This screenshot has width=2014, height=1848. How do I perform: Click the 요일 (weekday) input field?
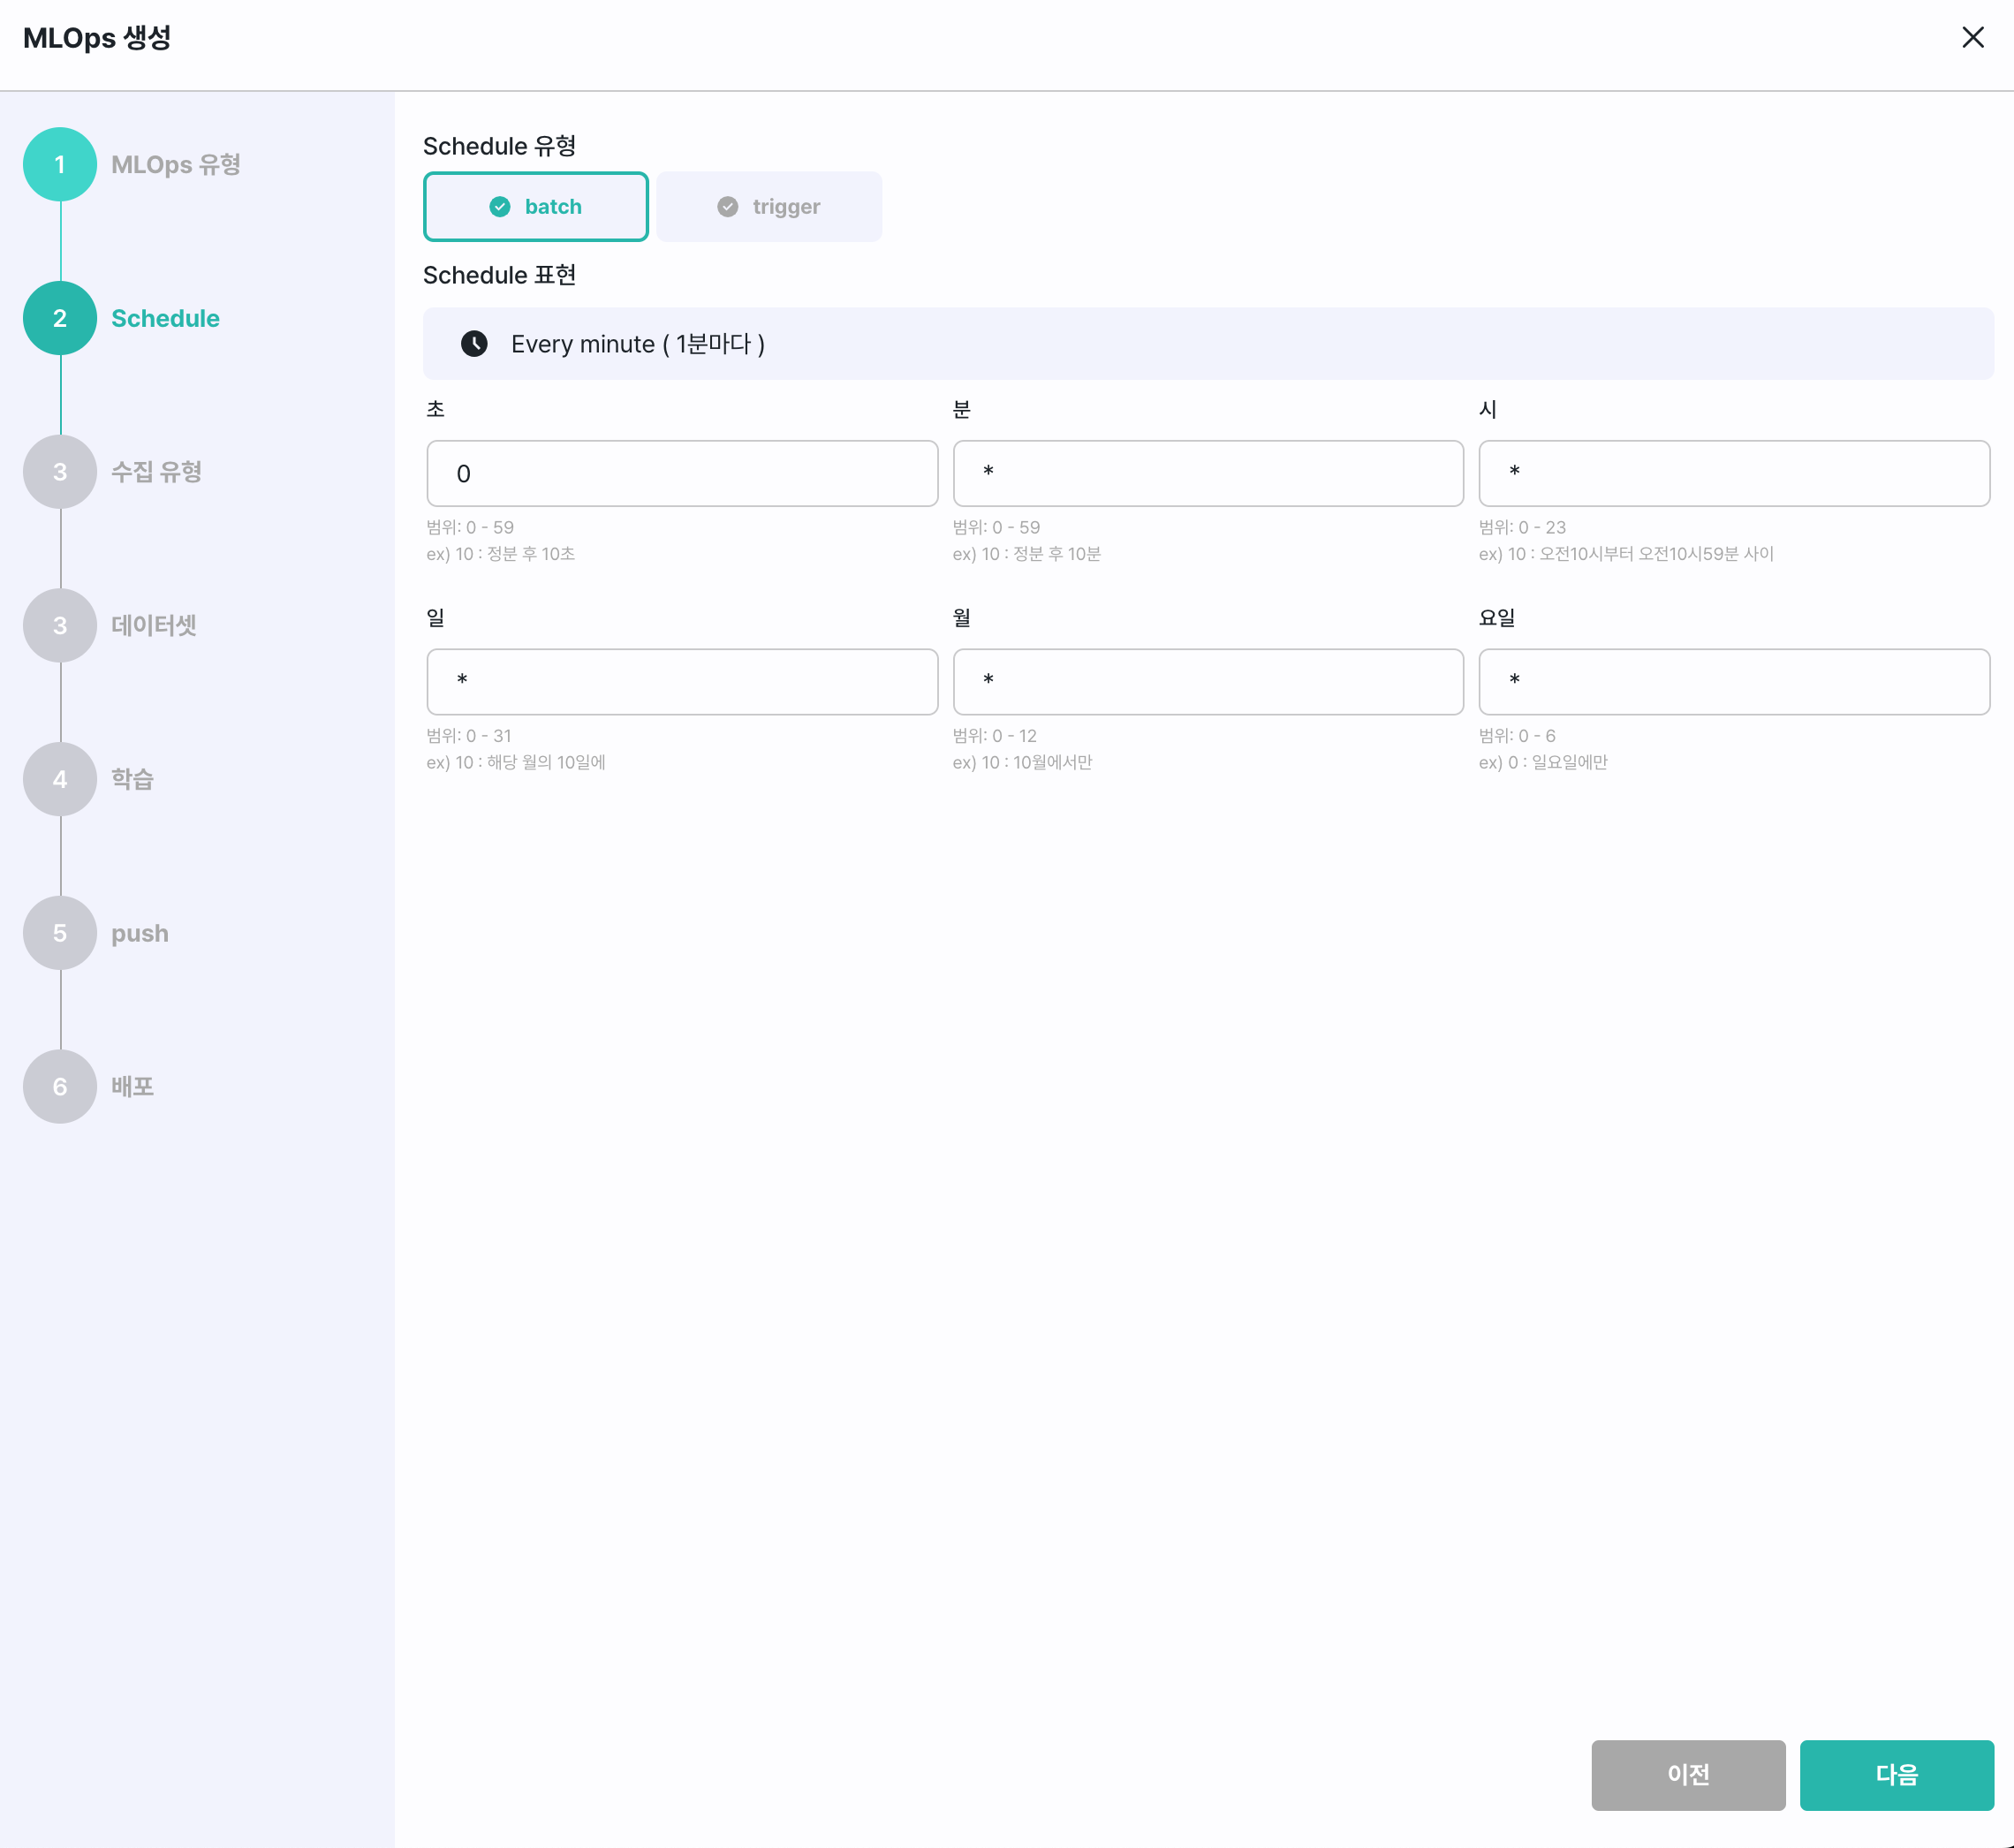tap(1734, 682)
